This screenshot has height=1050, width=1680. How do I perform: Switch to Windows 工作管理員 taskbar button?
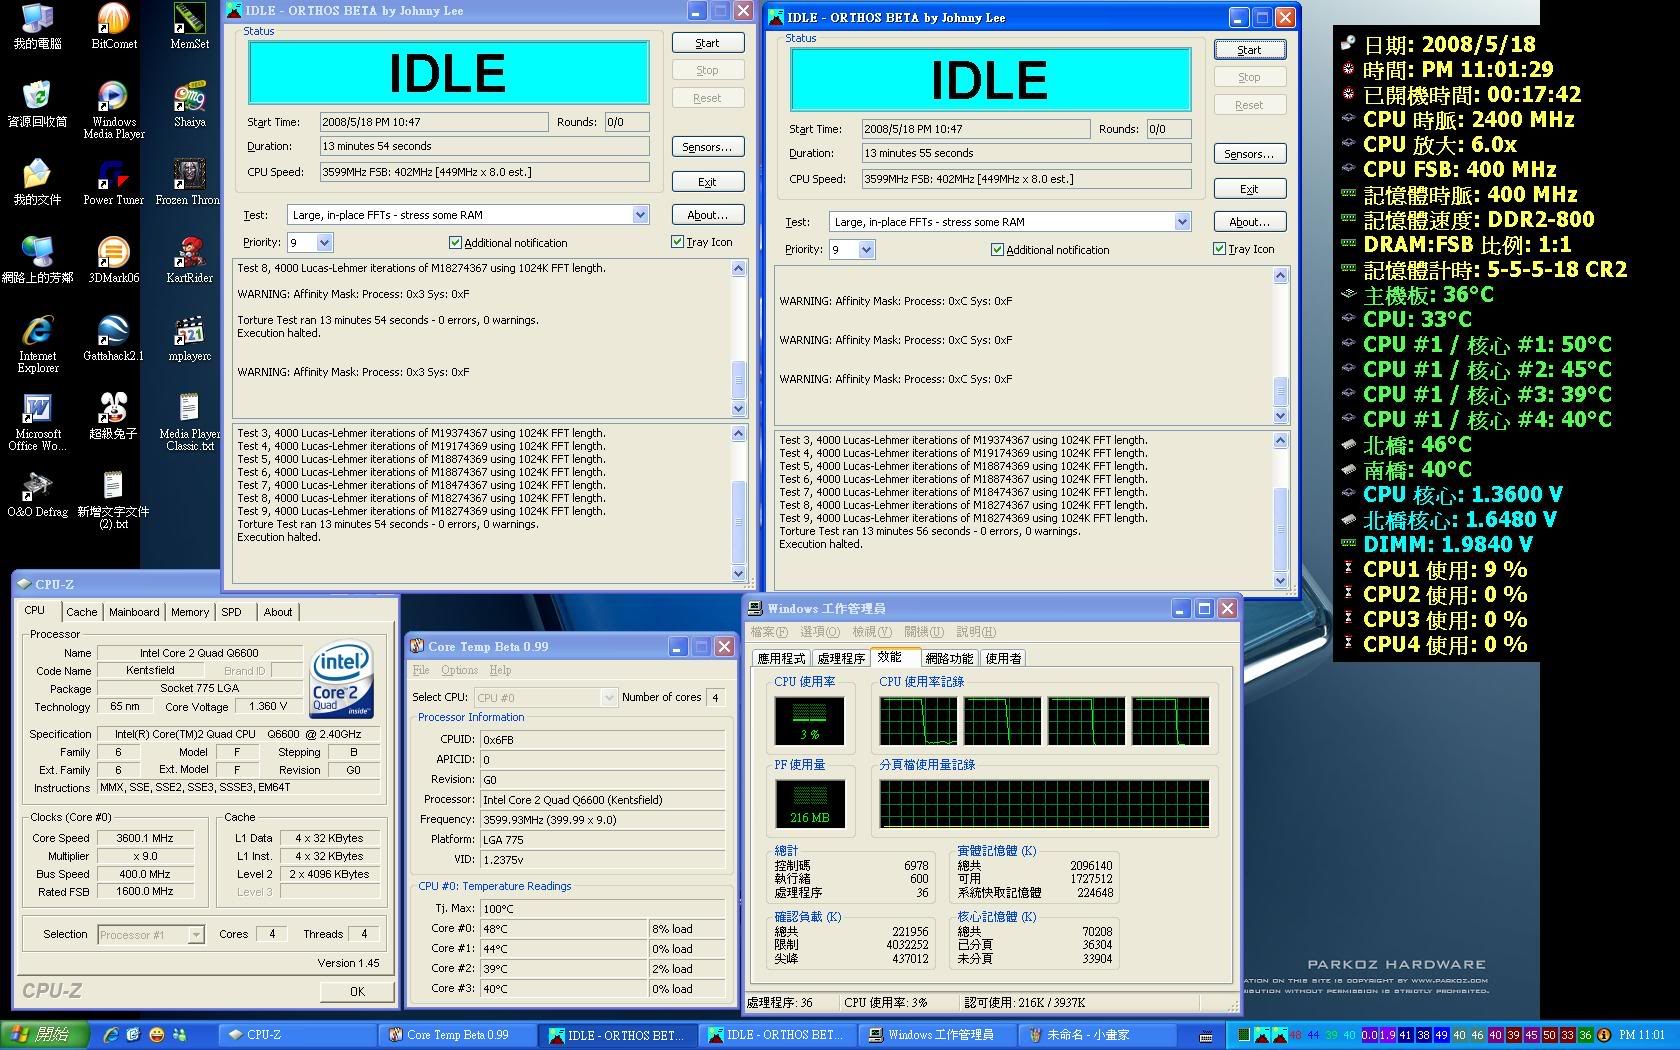[x=939, y=1035]
